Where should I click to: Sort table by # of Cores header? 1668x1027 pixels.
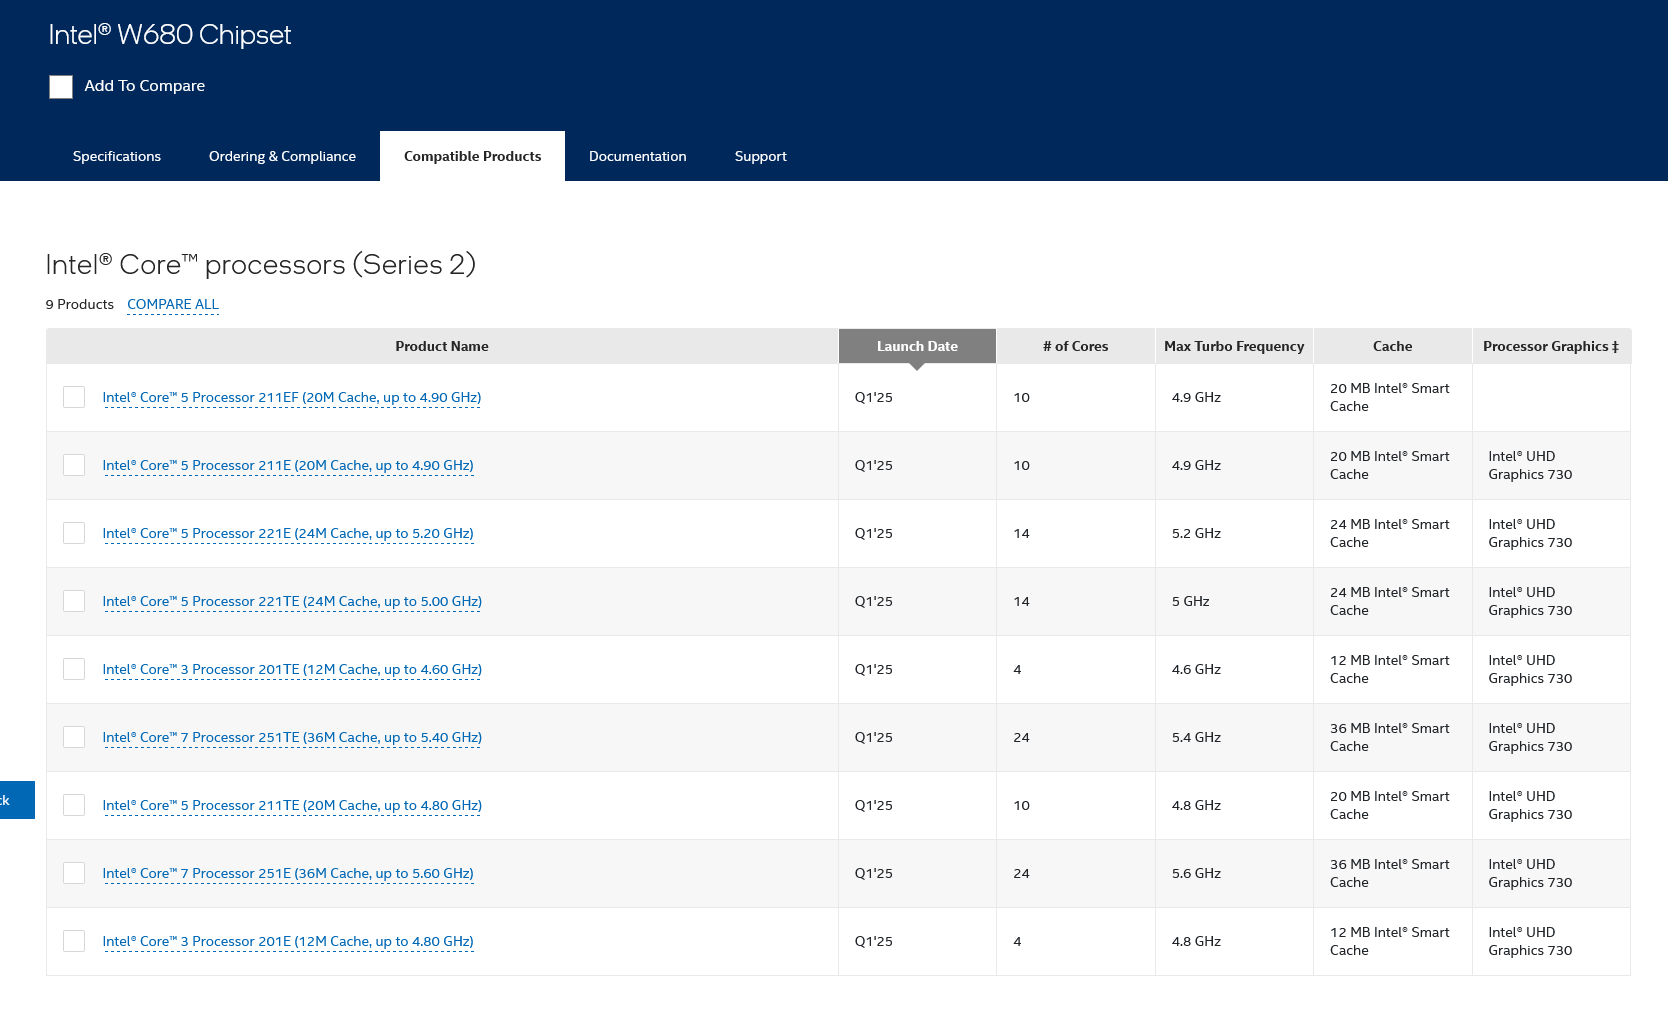[1076, 346]
